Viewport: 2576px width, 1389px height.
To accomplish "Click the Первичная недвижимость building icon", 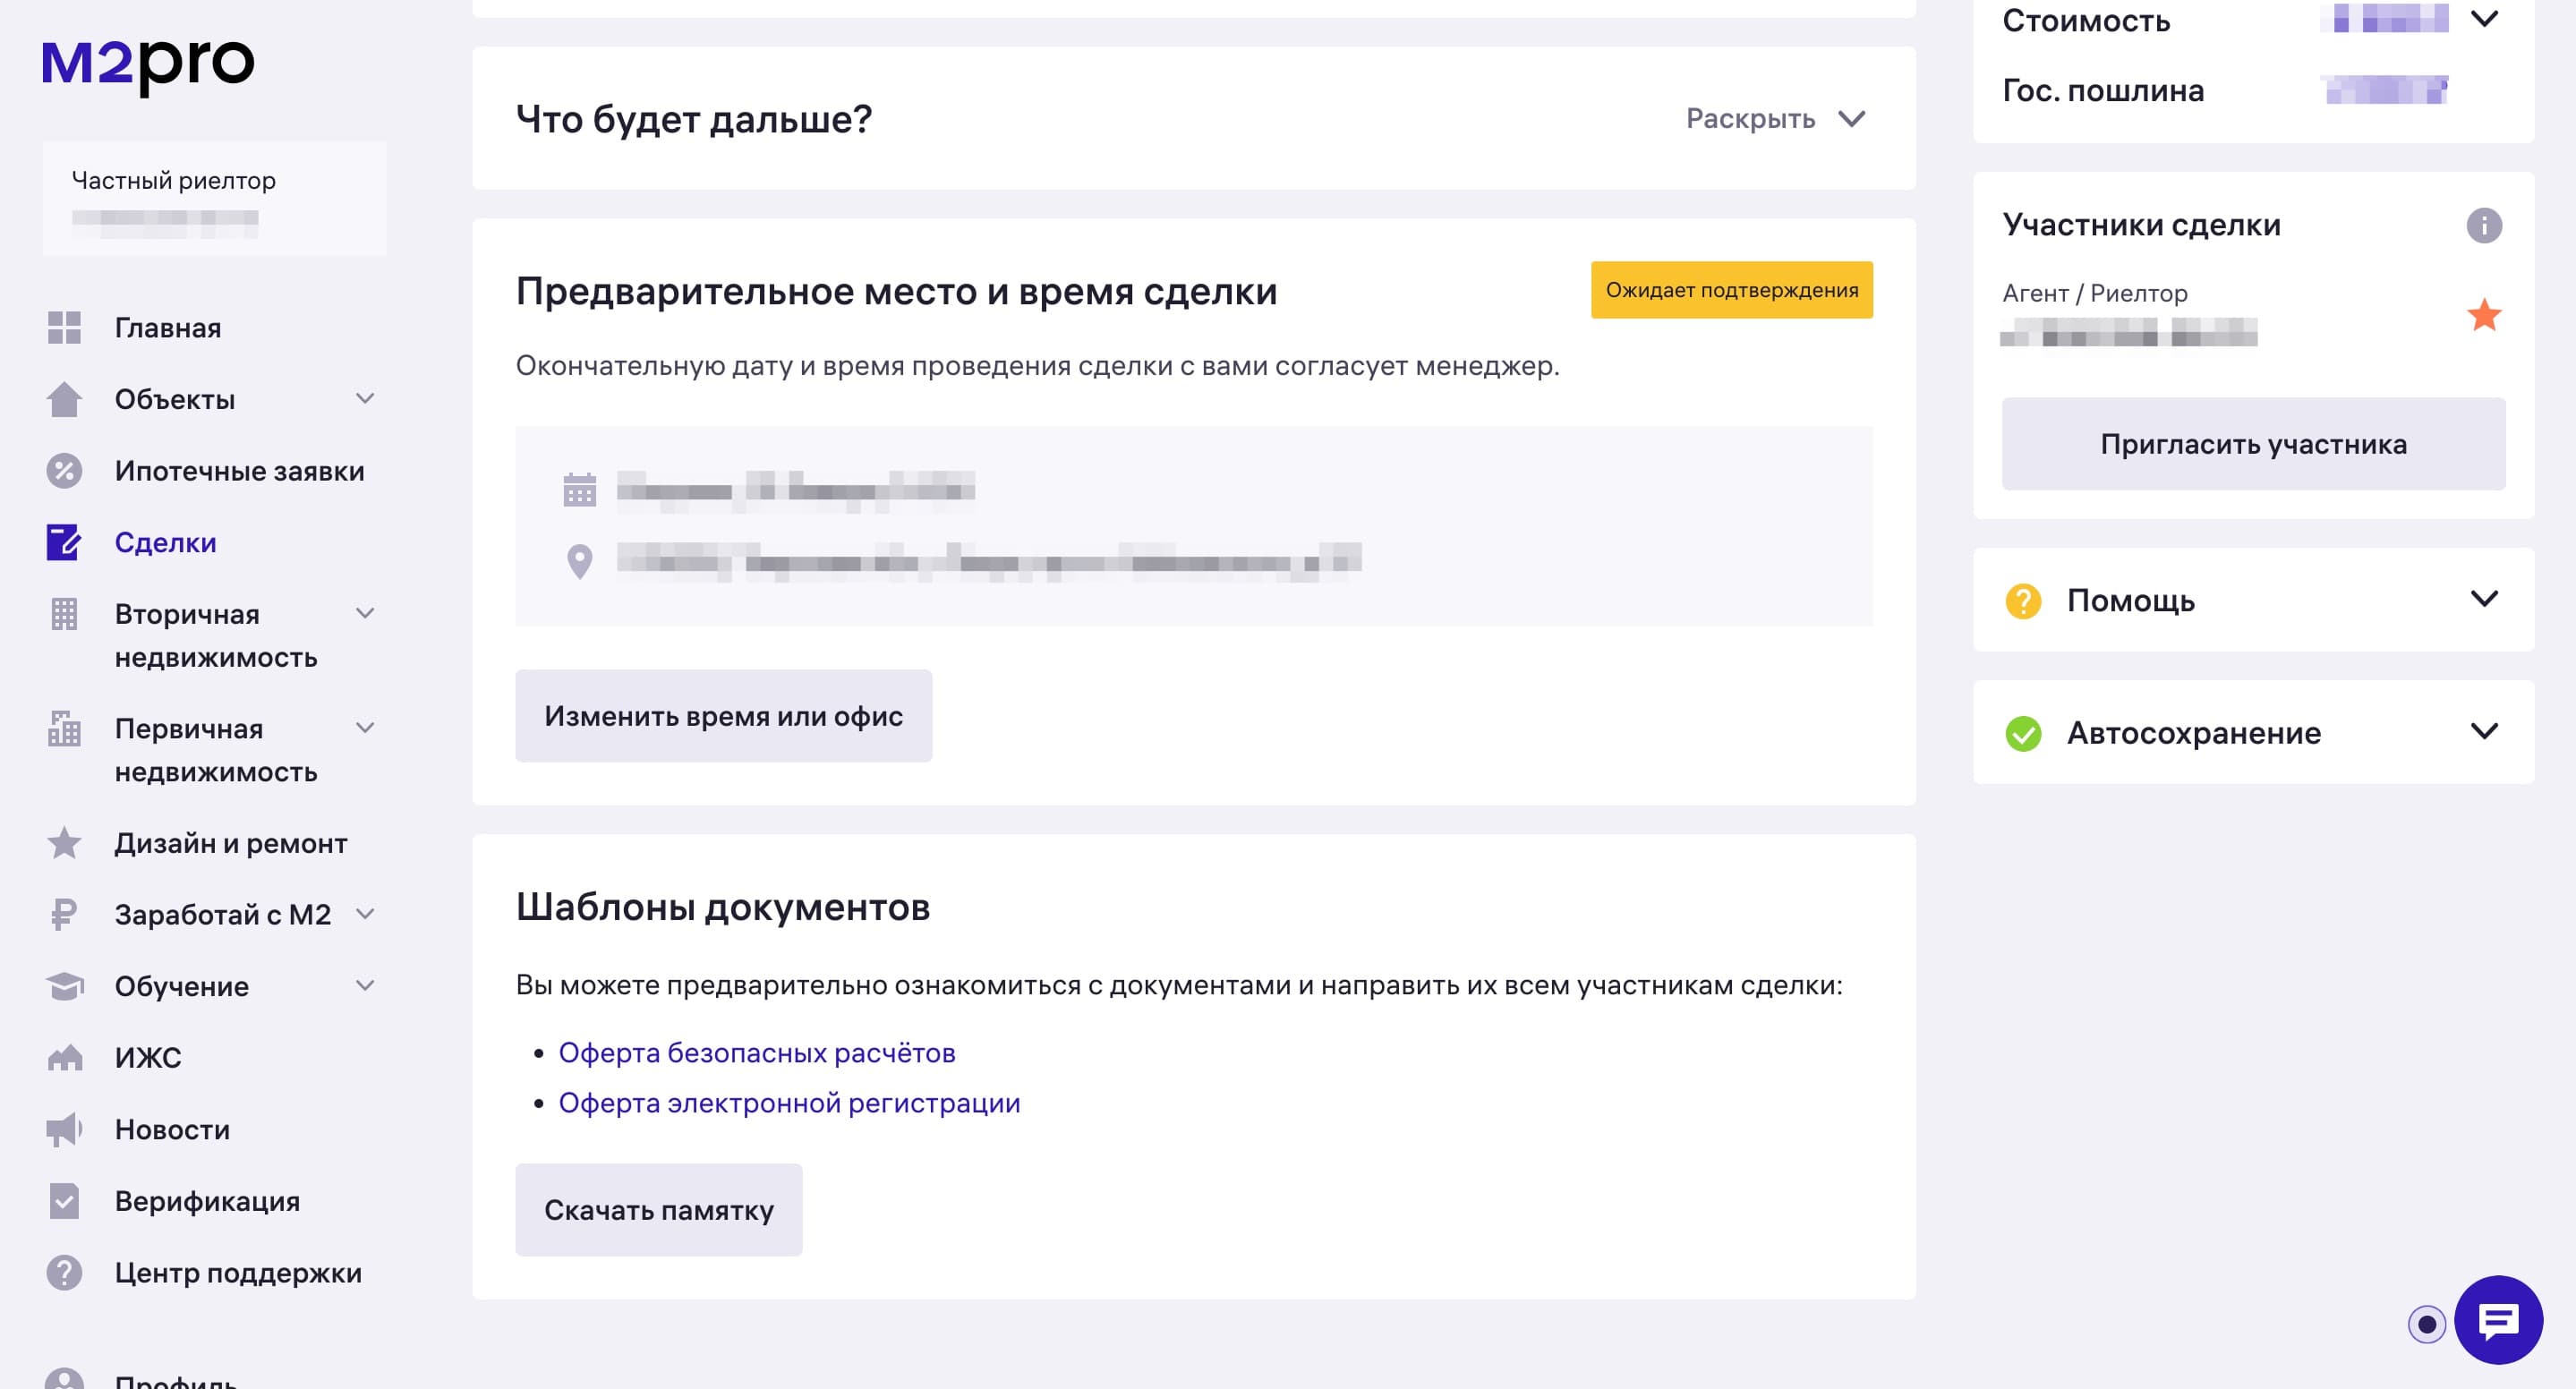I will (x=64, y=728).
